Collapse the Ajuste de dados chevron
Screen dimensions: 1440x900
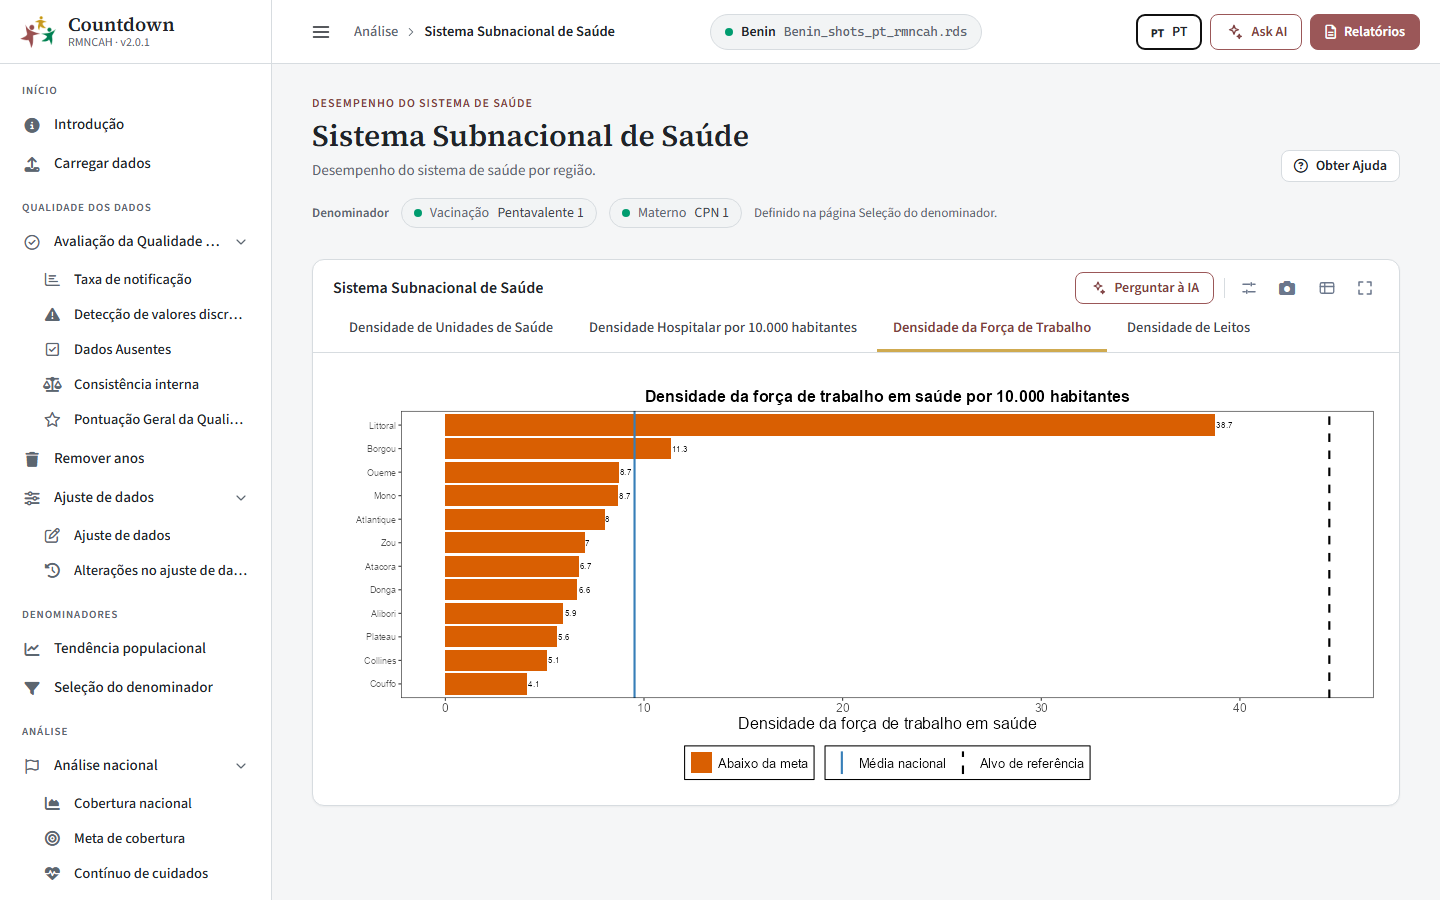241,498
